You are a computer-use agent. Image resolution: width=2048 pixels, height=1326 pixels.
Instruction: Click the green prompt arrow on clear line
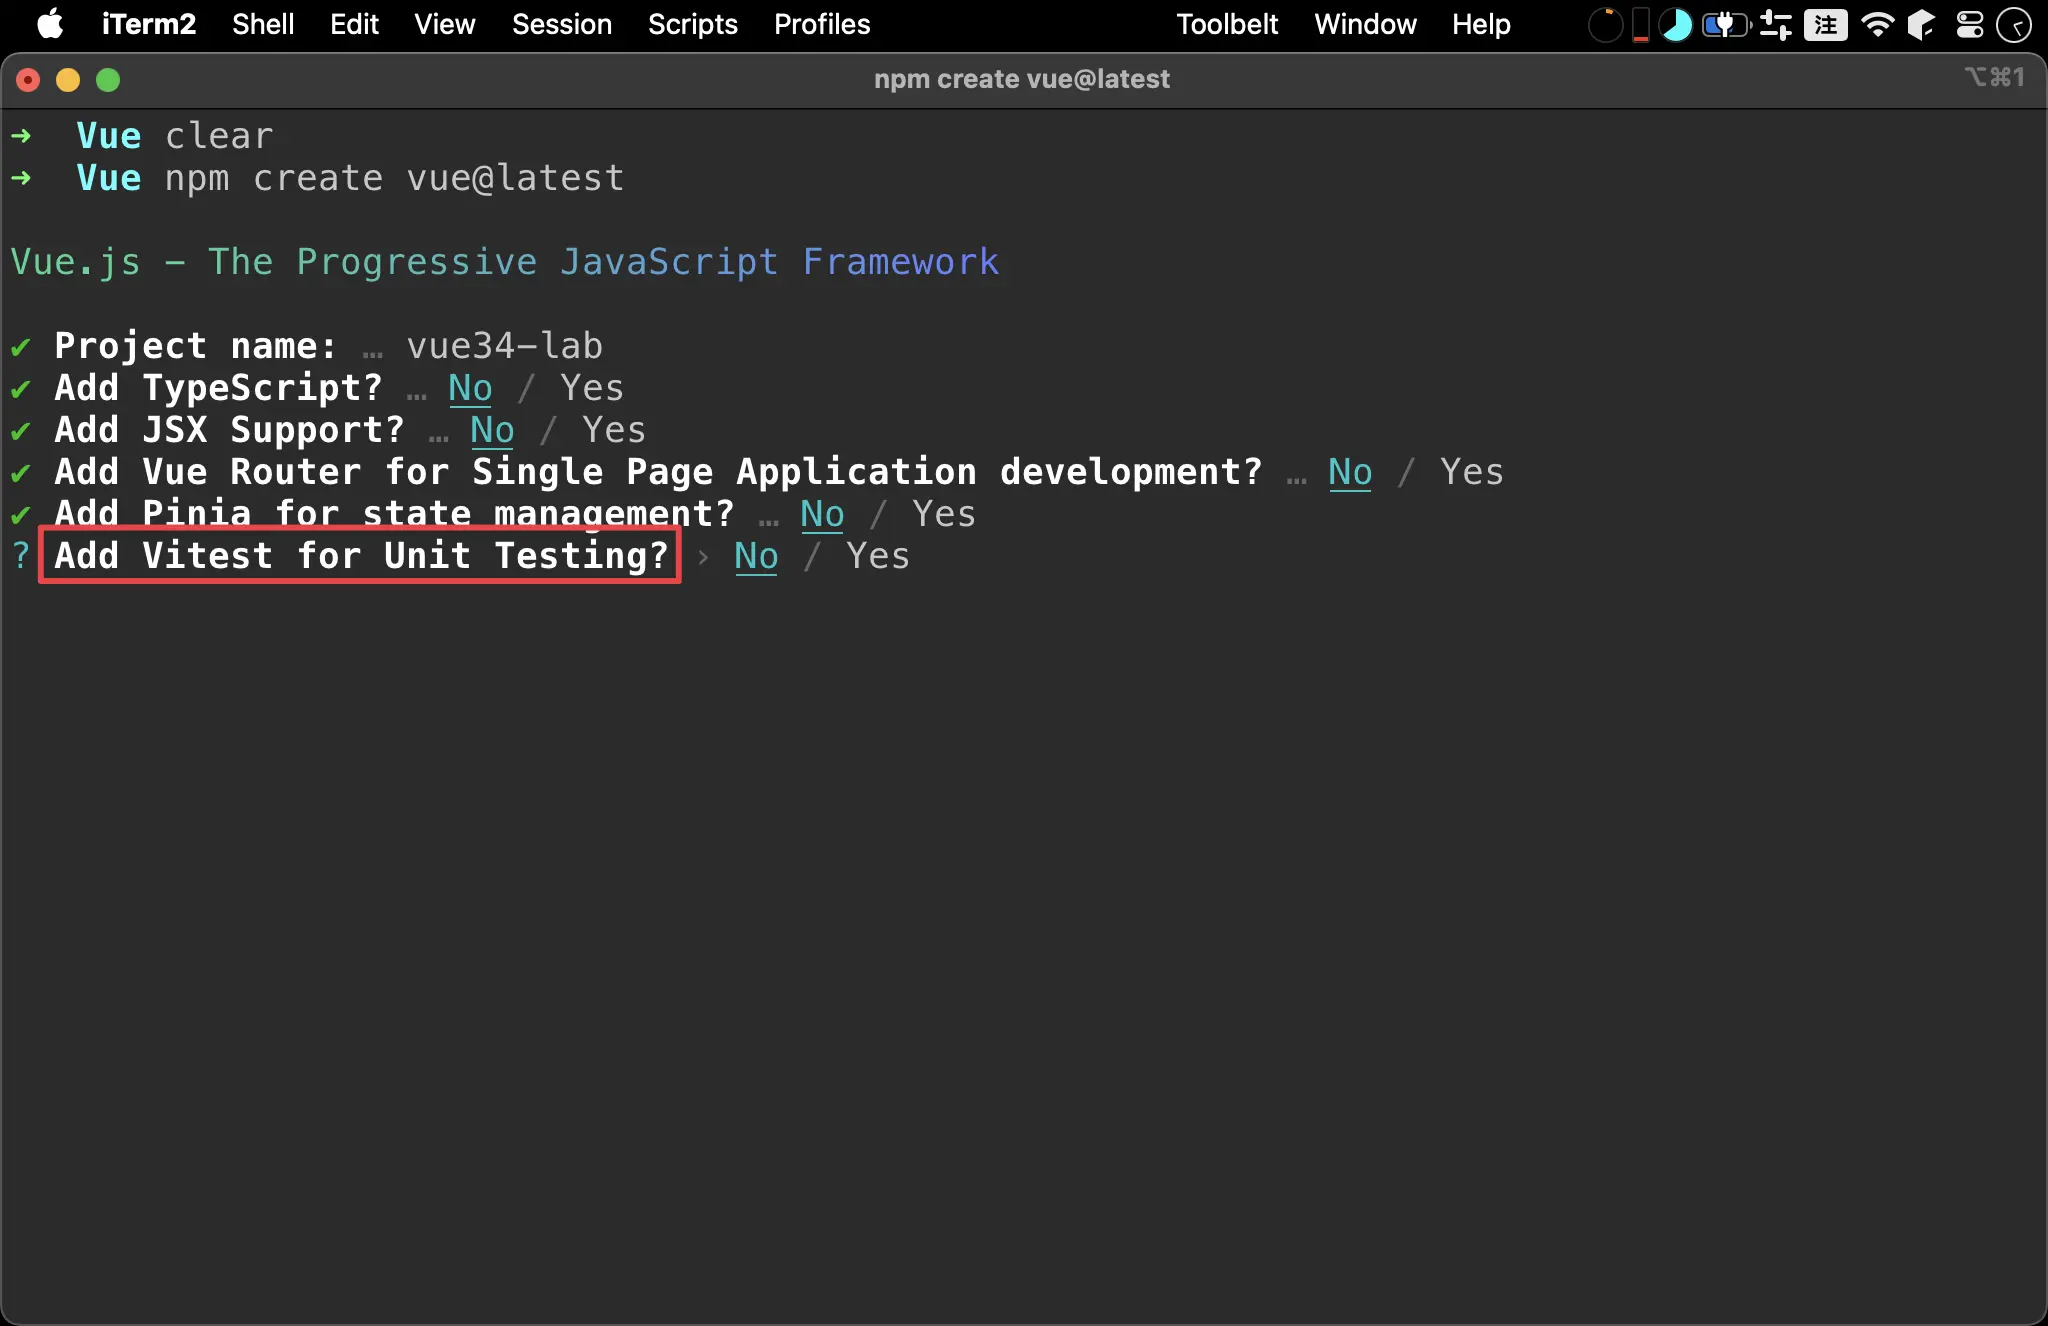pyautogui.click(x=21, y=136)
